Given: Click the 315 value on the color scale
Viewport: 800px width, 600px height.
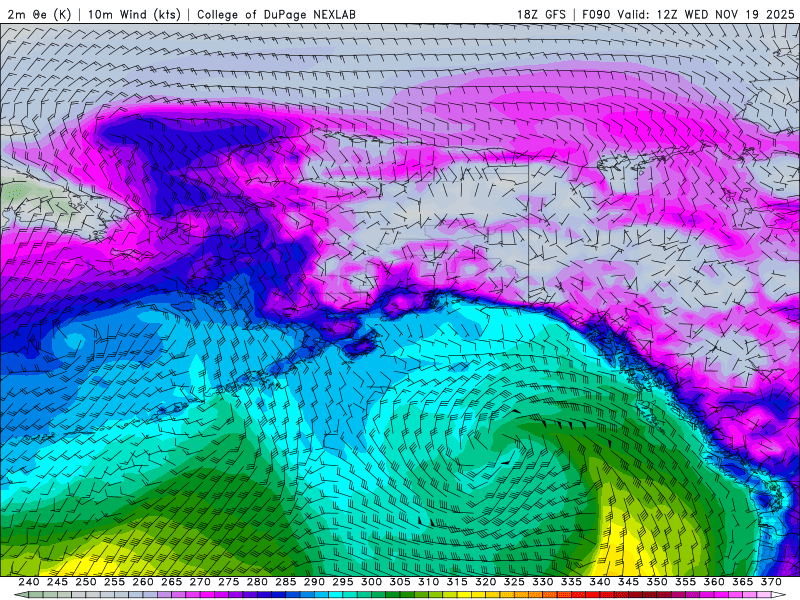Looking at the screenshot, I should [457, 582].
